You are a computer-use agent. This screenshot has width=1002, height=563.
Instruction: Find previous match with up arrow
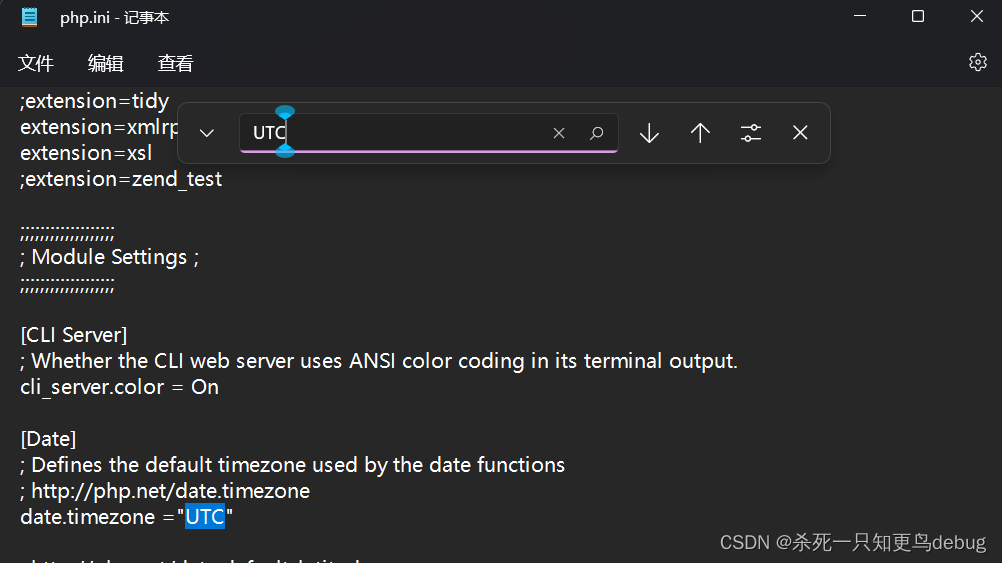[x=700, y=133]
